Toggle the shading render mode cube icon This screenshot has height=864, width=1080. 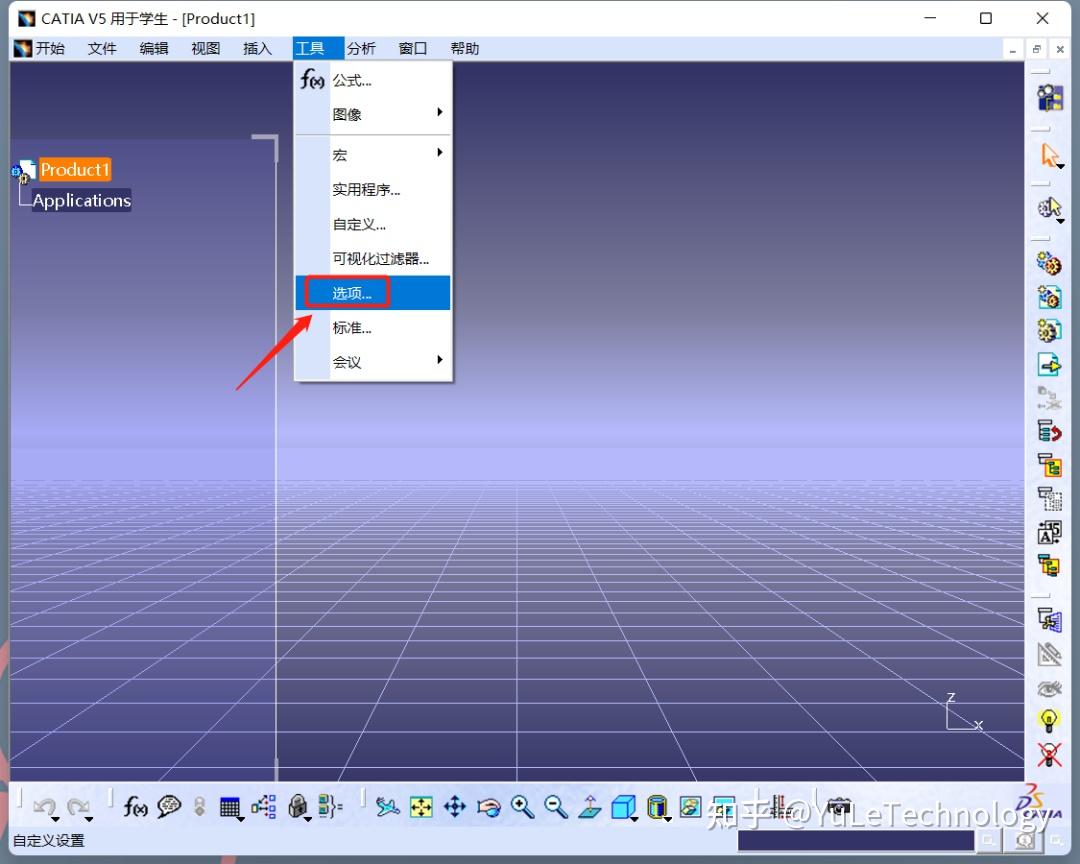pyautogui.click(x=659, y=807)
